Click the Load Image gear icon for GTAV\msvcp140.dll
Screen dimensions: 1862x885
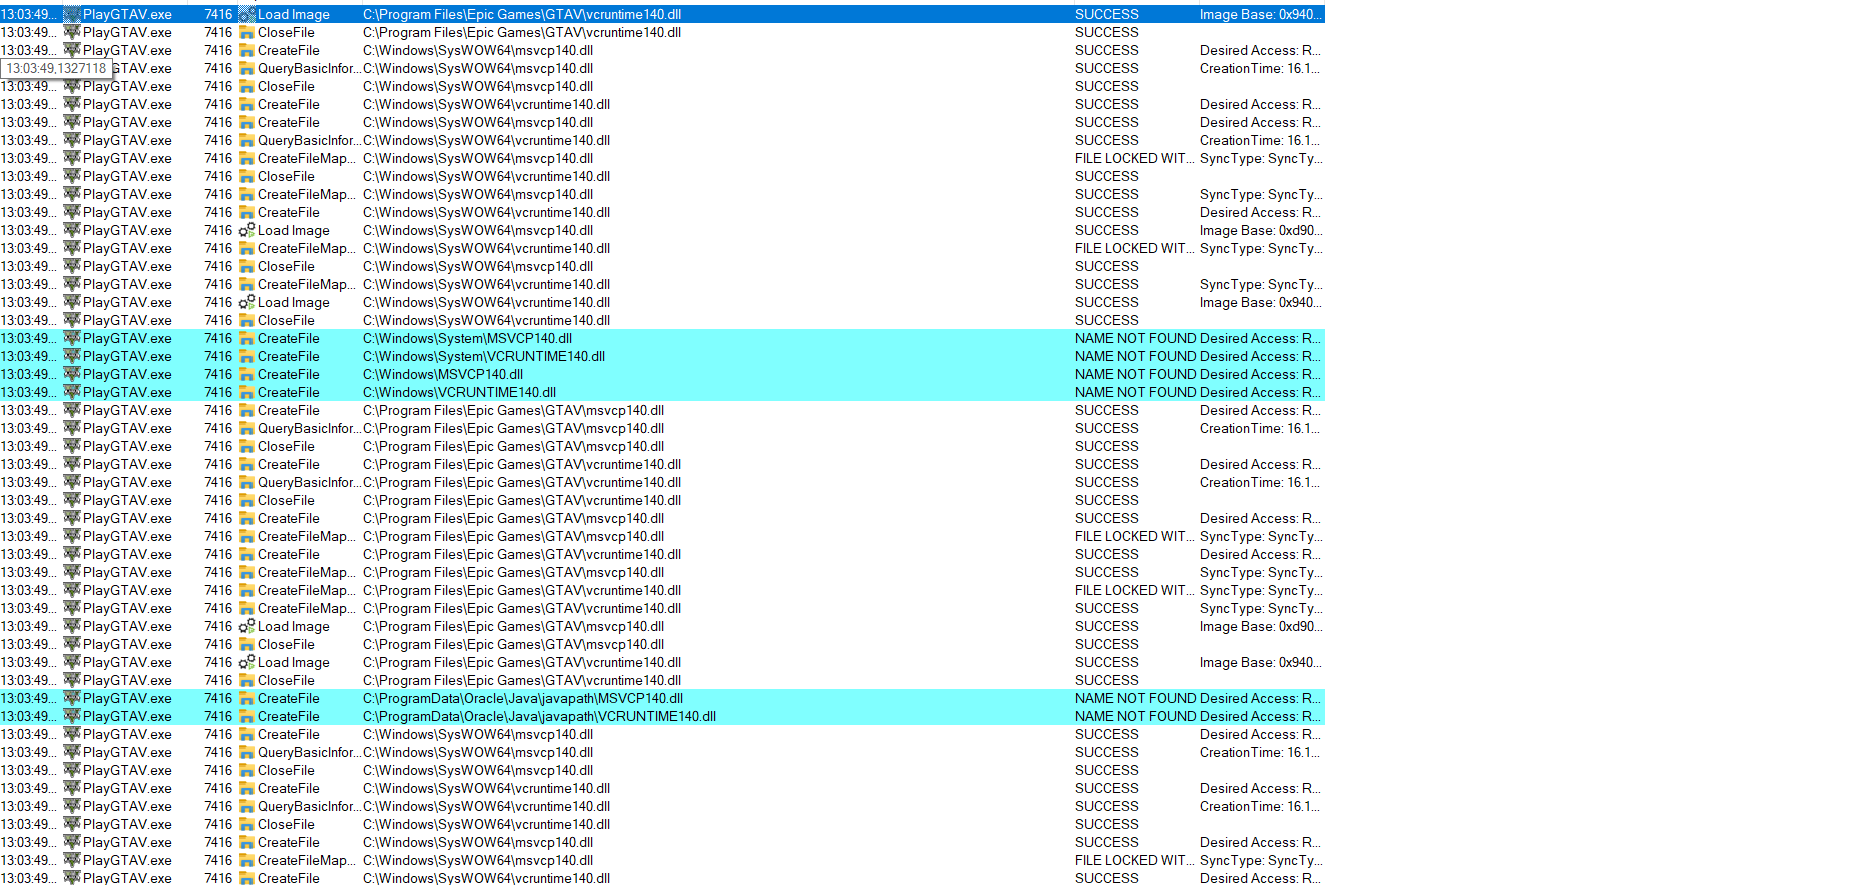[x=247, y=627]
